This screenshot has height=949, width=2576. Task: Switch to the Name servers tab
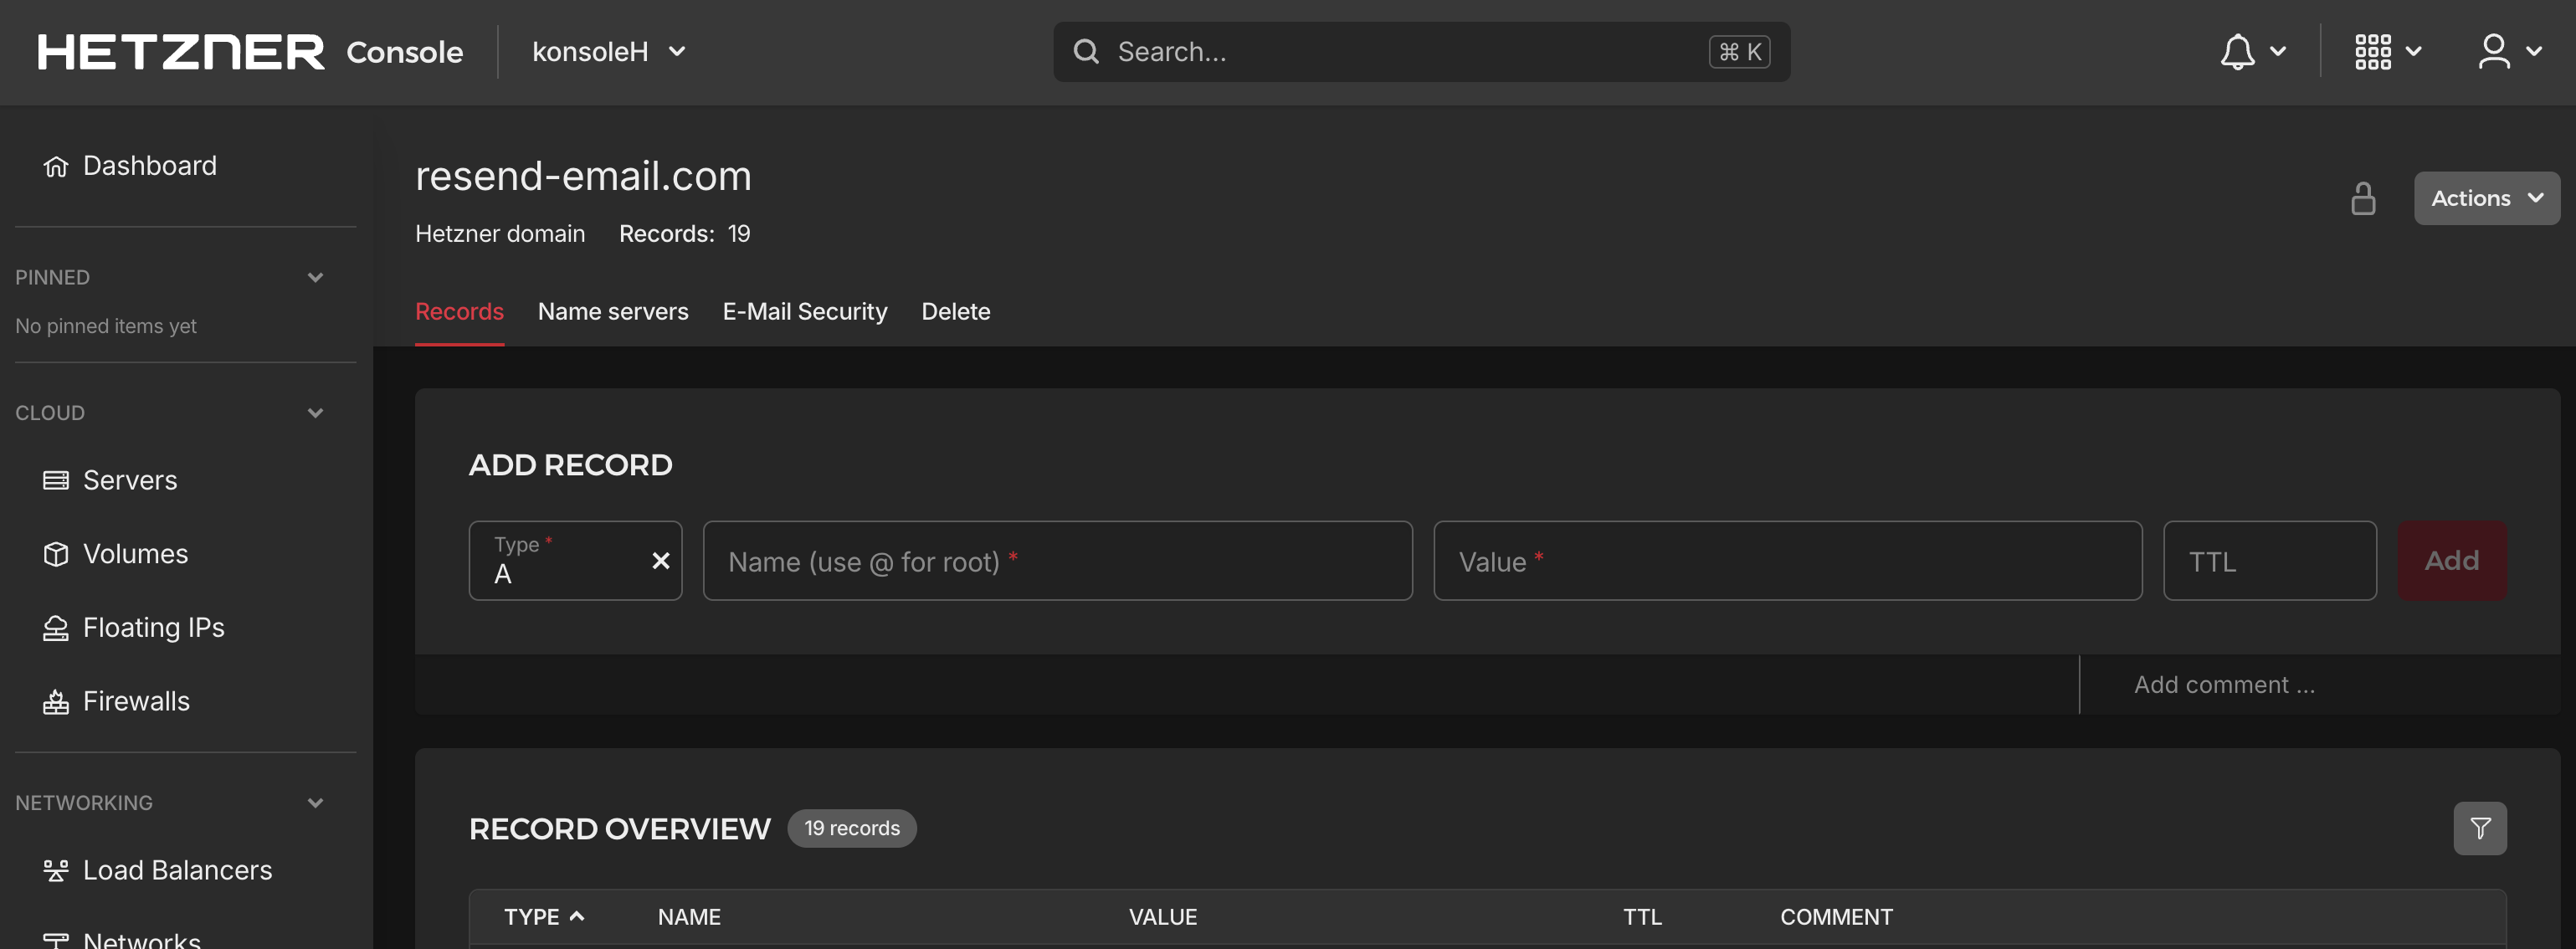click(613, 311)
